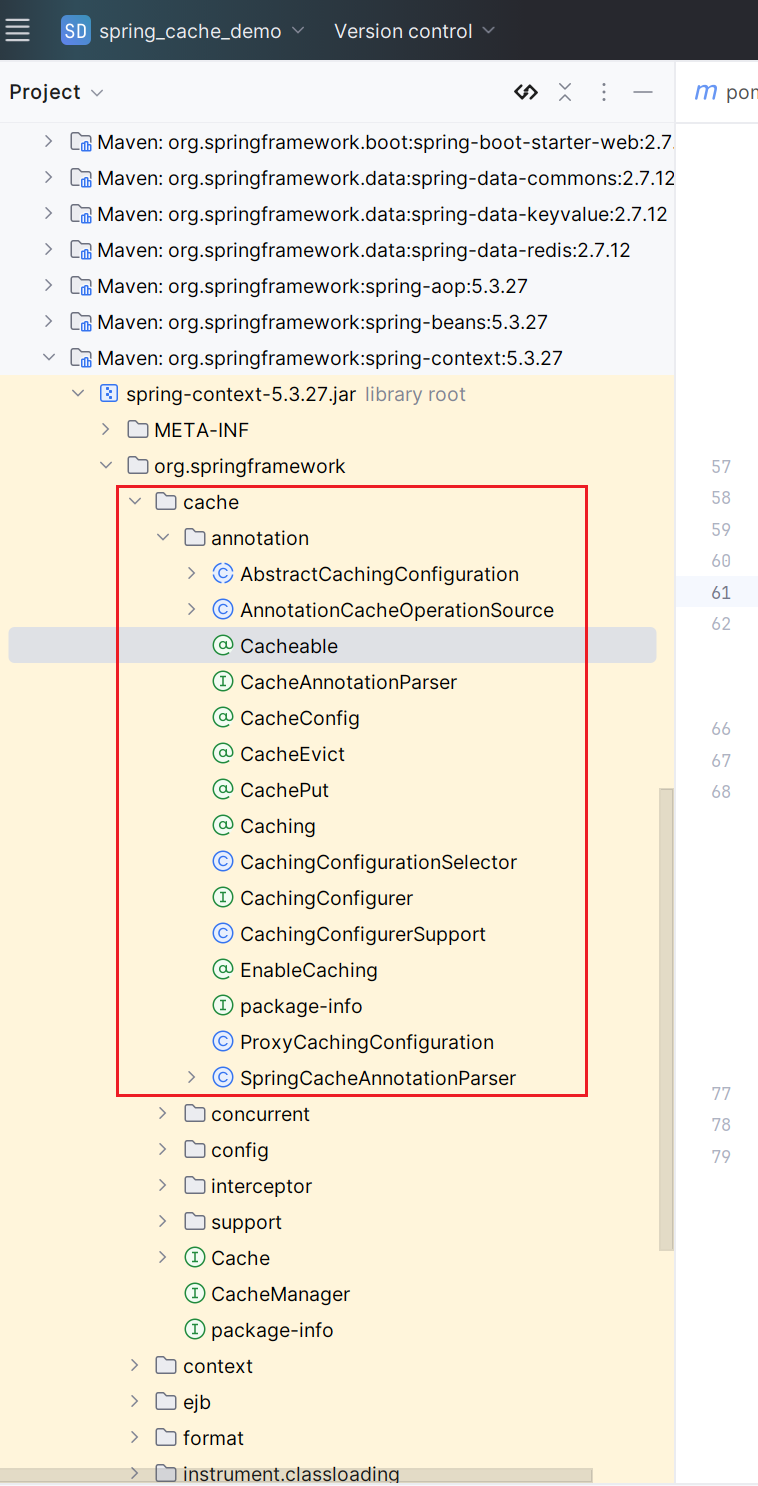Click the Project panel vertical scrollbar

coord(667,1019)
